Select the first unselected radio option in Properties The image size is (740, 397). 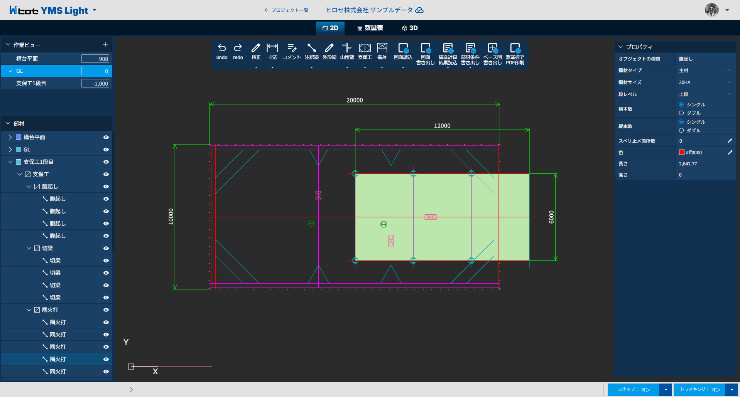681,113
